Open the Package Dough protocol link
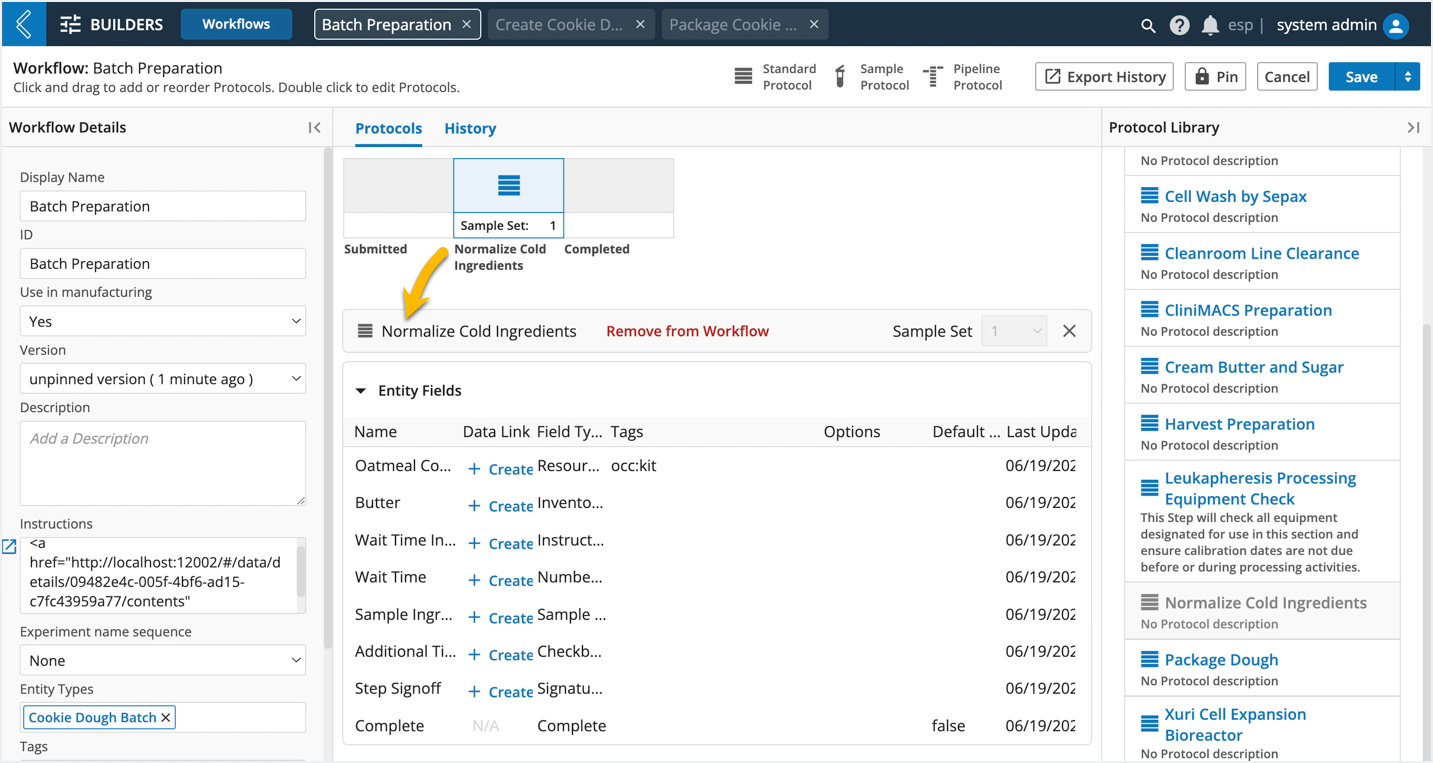 tap(1221, 660)
